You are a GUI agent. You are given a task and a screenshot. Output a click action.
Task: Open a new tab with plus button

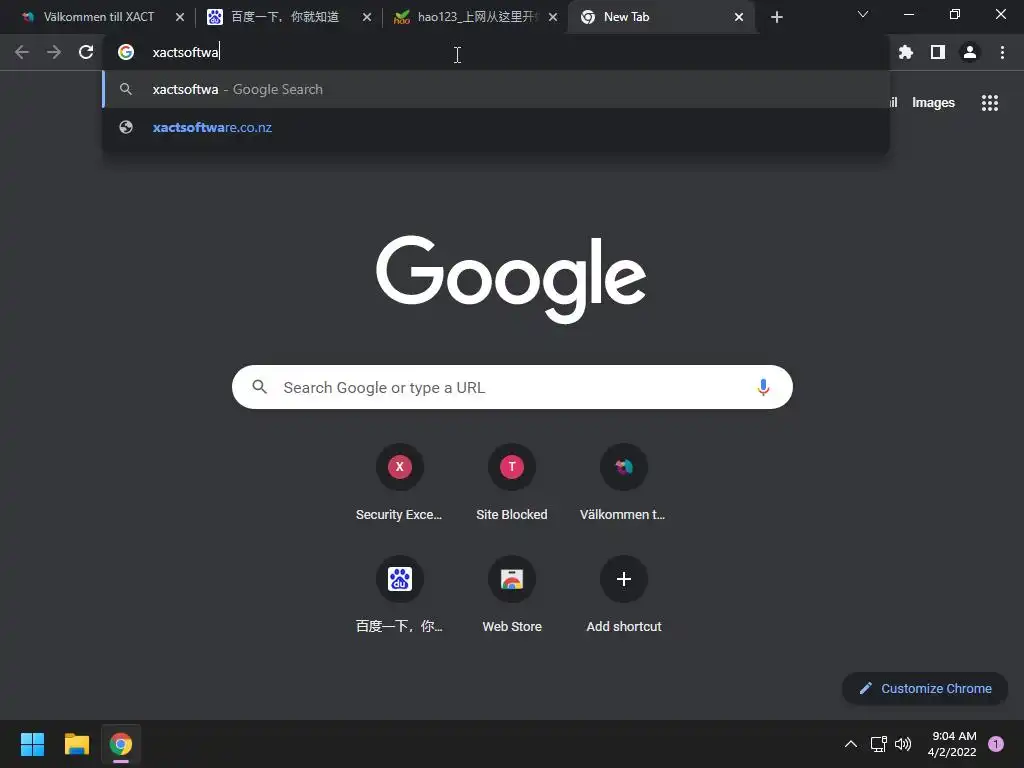pos(776,17)
